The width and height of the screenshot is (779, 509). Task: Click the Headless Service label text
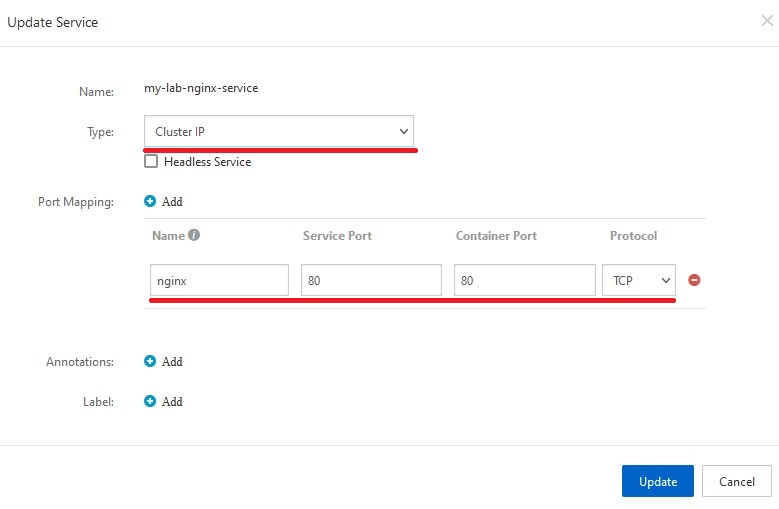point(207,161)
